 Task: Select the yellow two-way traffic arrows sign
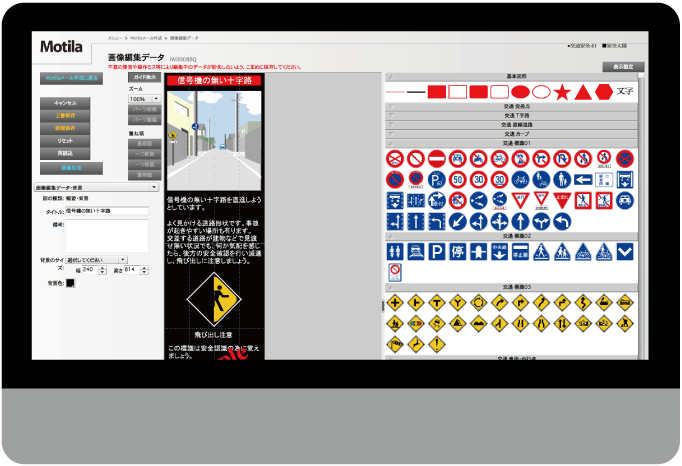(562, 323)
